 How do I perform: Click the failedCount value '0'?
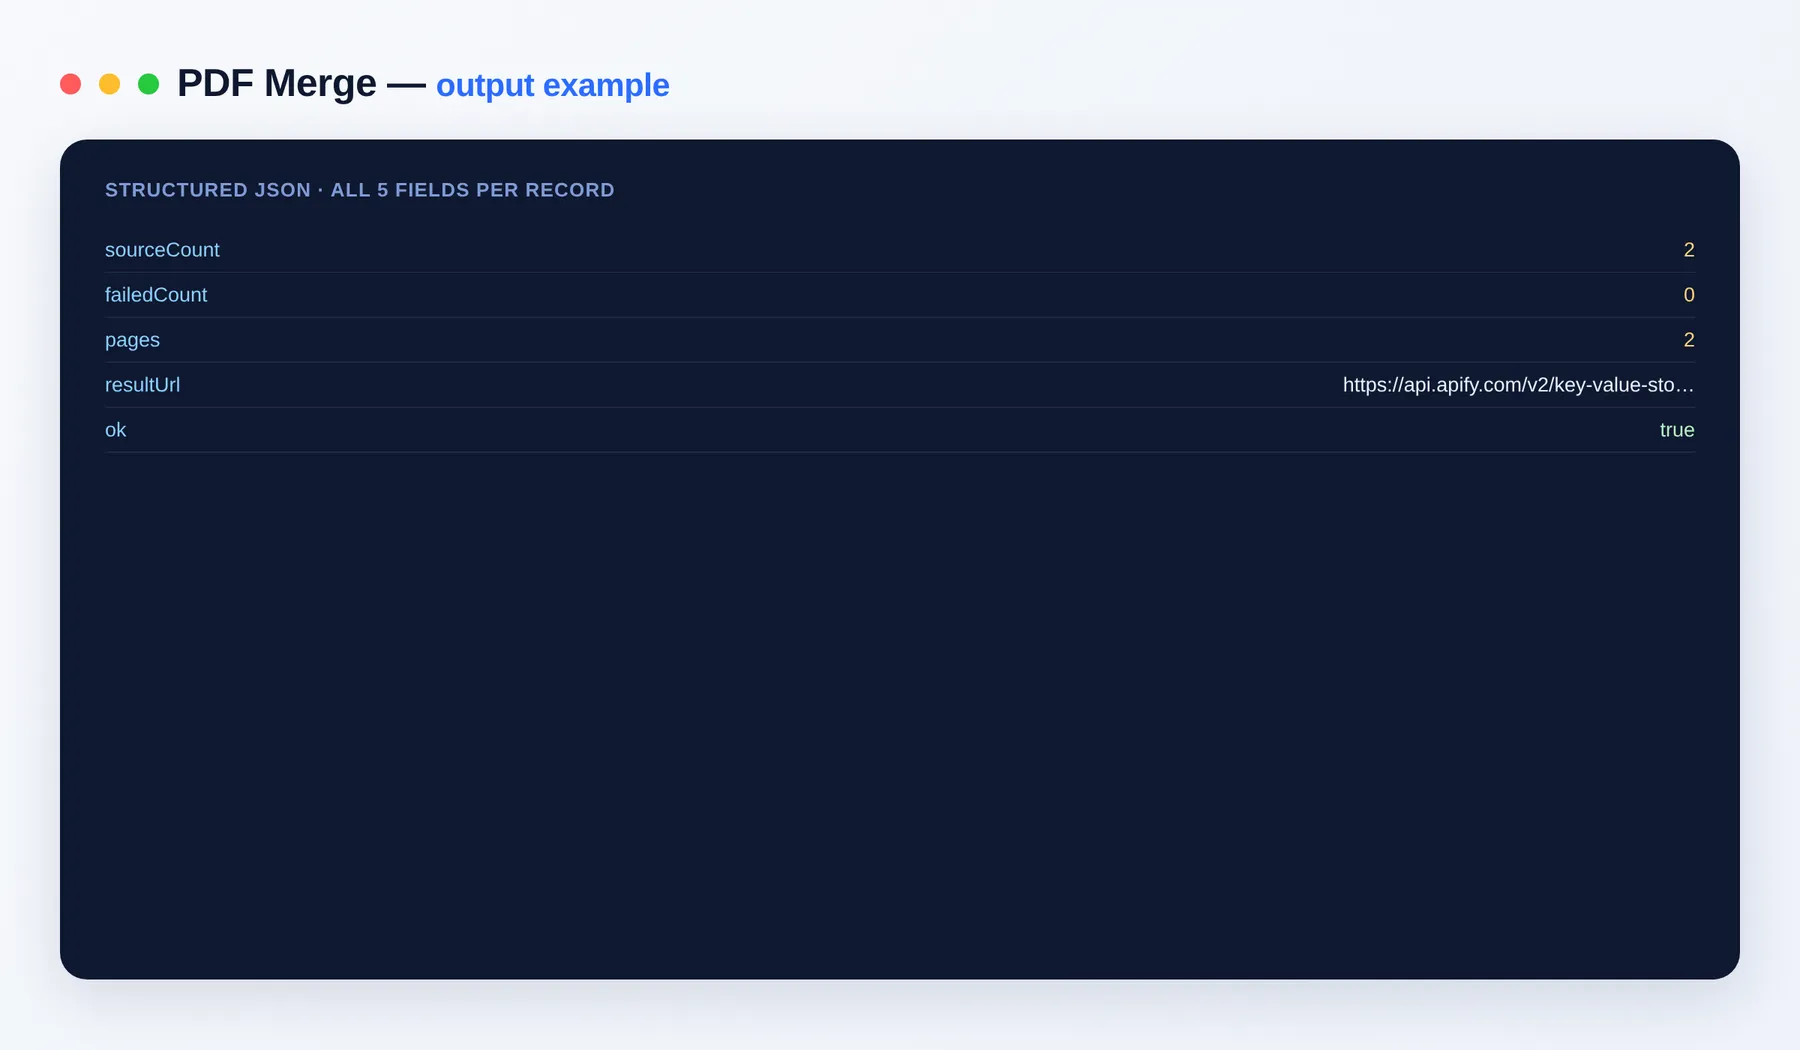(1689, 295)
